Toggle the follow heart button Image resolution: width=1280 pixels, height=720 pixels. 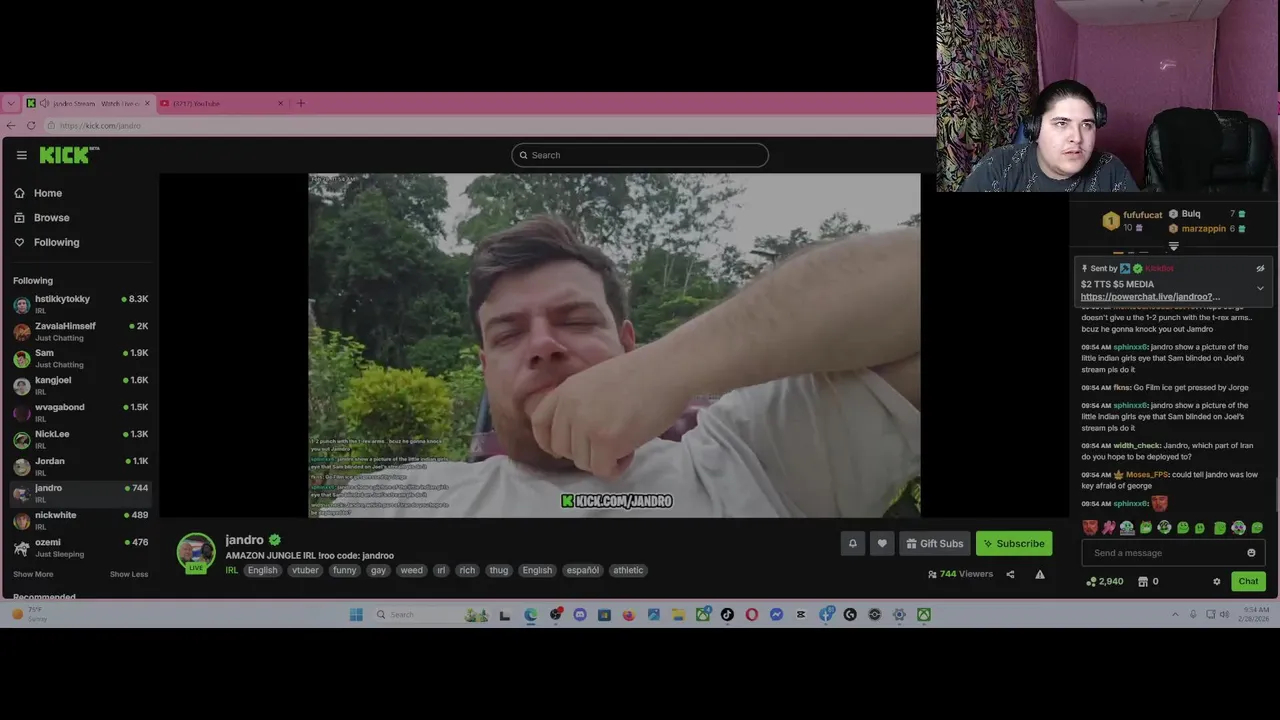tap(882, 543)
